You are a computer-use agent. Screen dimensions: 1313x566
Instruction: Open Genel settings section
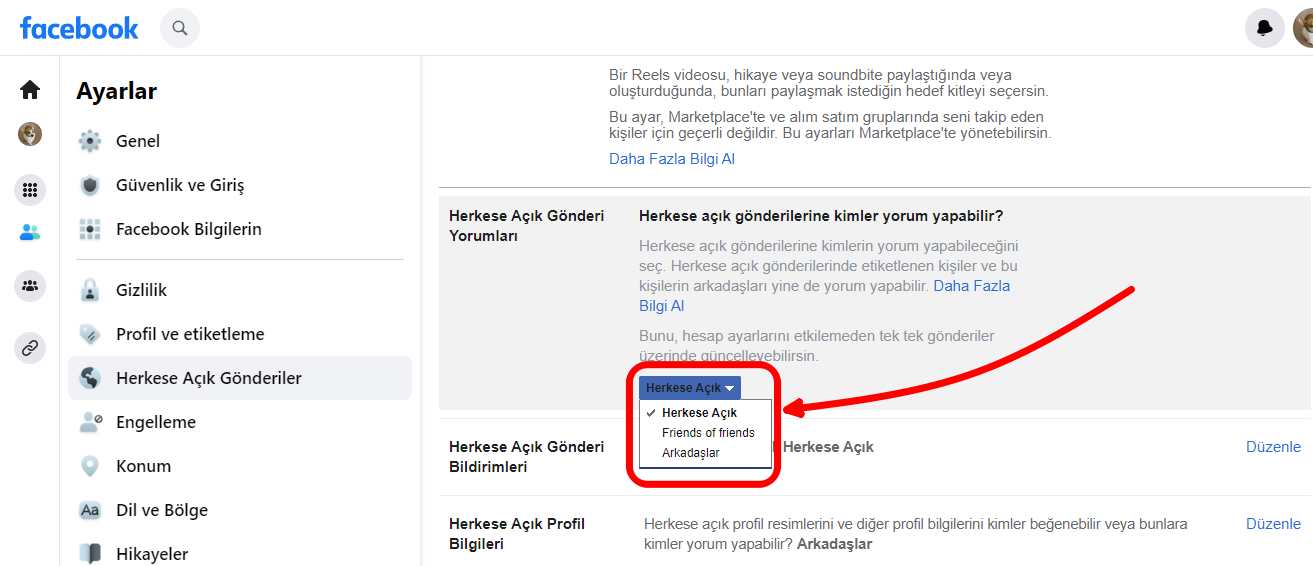138,141
